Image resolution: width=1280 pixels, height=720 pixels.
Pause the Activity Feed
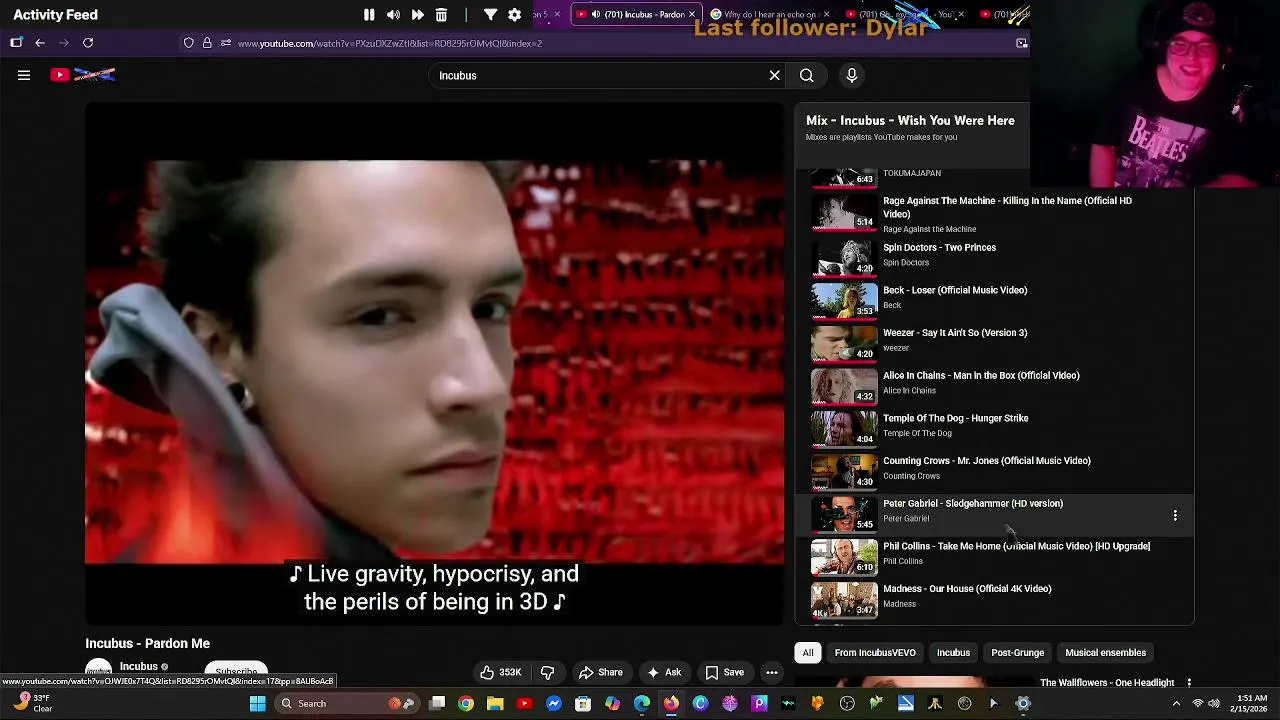click(x=369, y=15)
